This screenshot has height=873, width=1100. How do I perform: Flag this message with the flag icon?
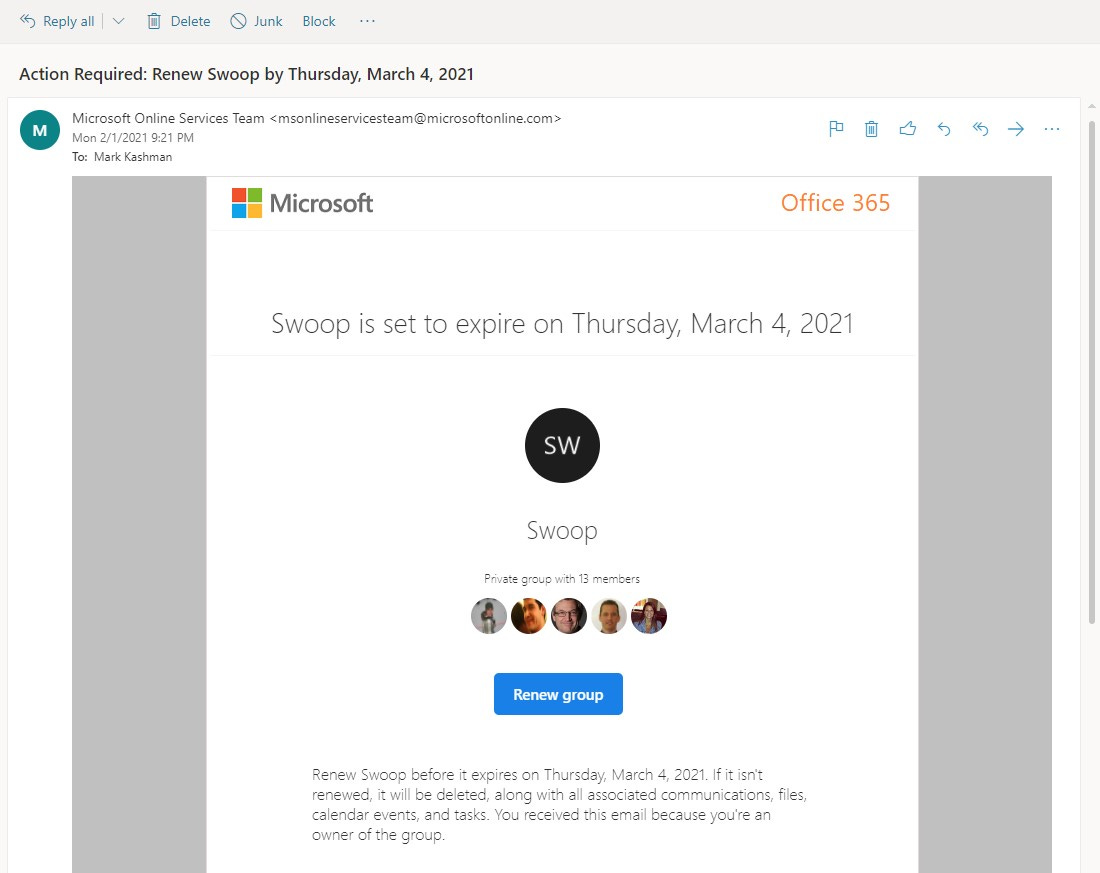[836, 128]
